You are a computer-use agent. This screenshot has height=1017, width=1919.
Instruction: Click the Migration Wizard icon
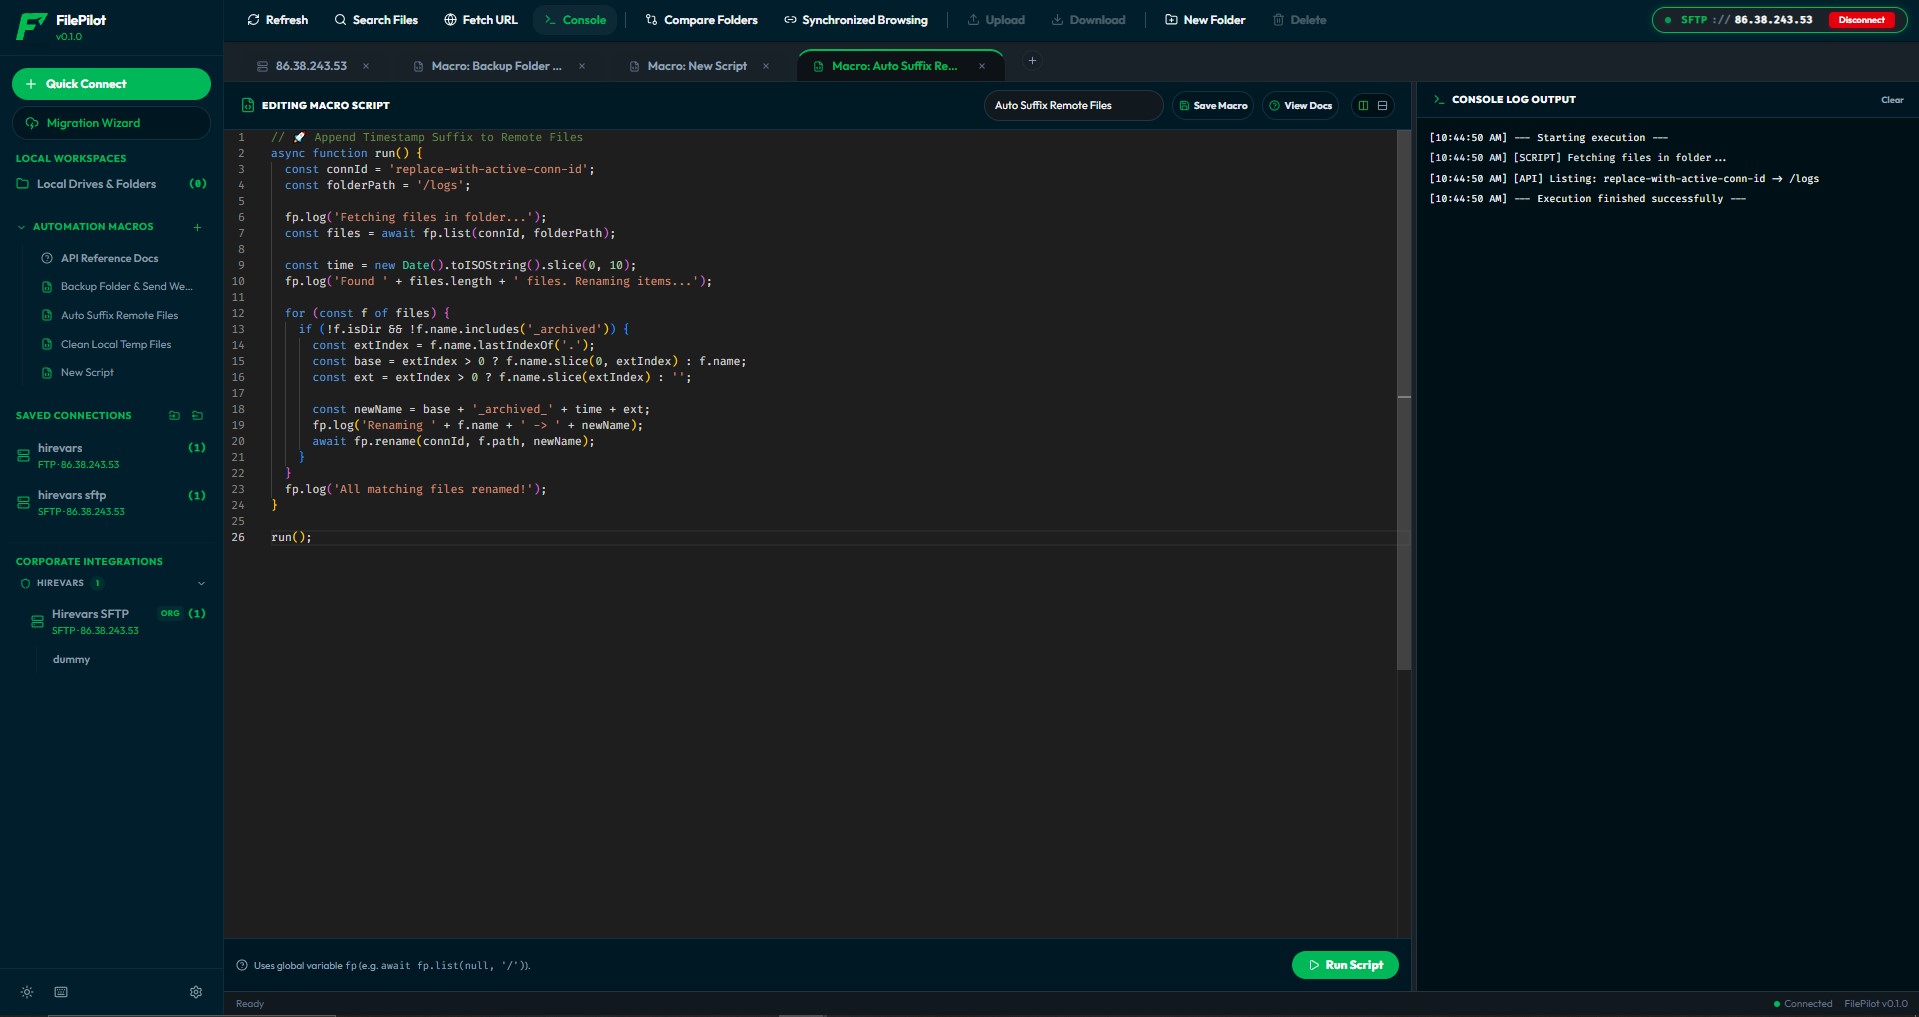point(32,123)
